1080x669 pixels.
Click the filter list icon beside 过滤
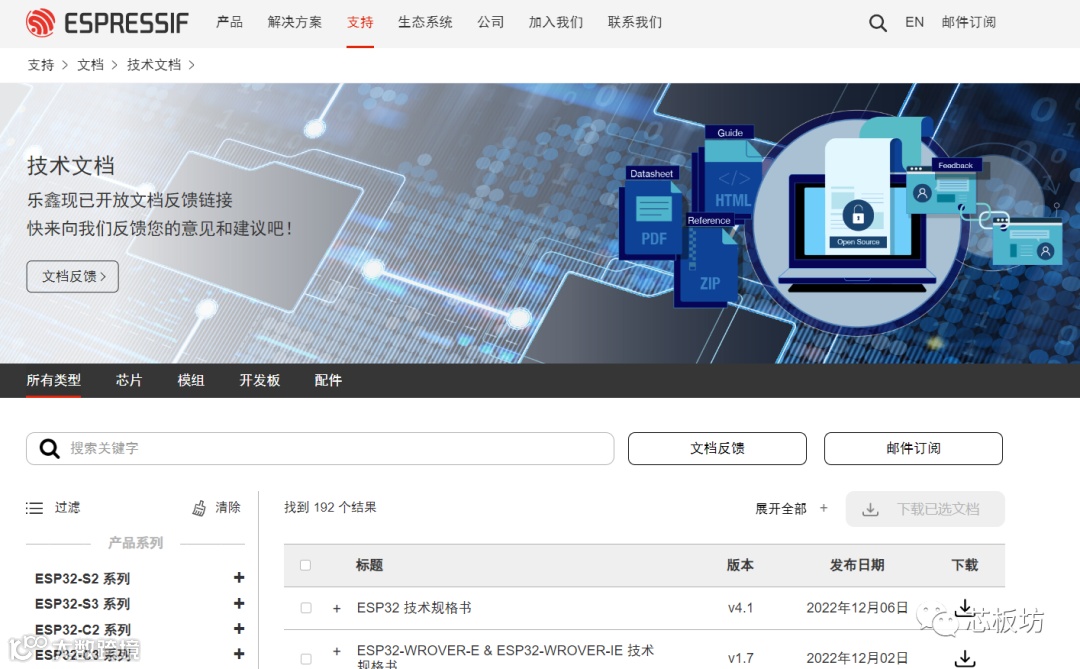click(x=34, y=508)
